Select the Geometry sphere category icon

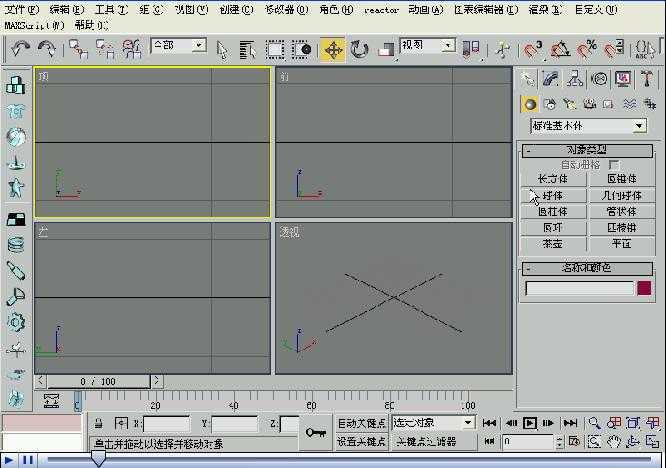pos(530,104)
